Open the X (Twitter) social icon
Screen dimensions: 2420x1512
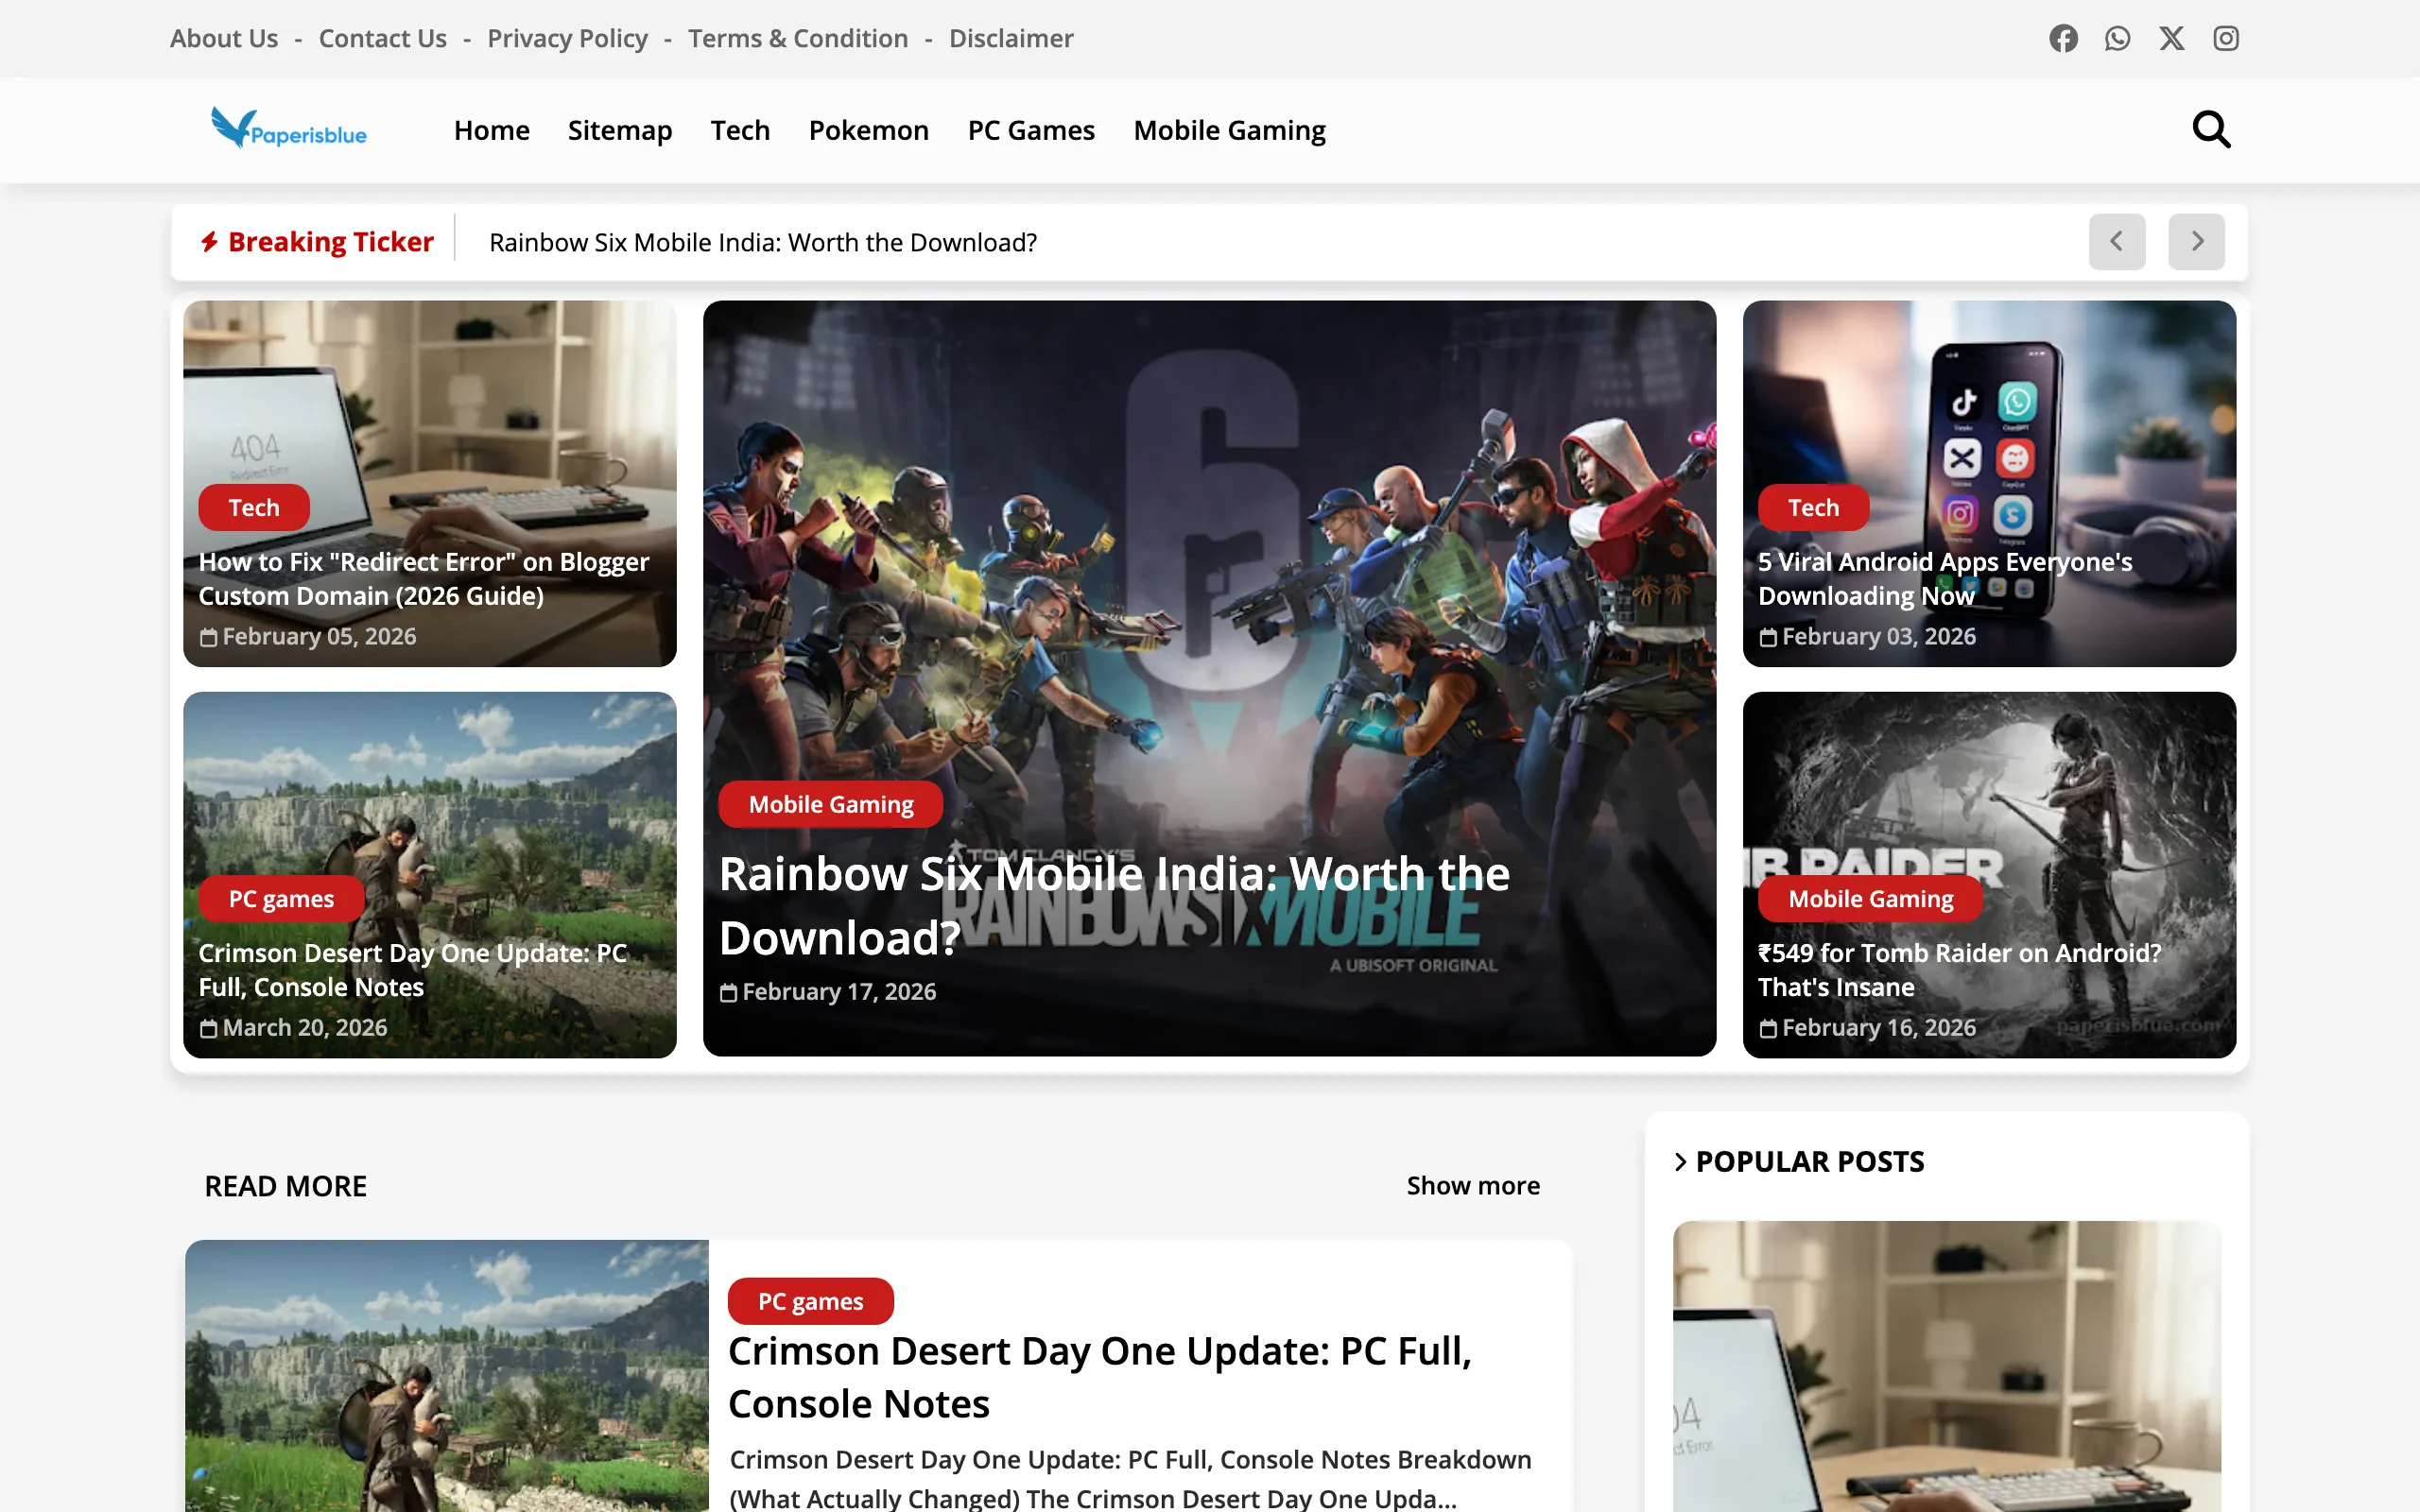click(2171, 38)
